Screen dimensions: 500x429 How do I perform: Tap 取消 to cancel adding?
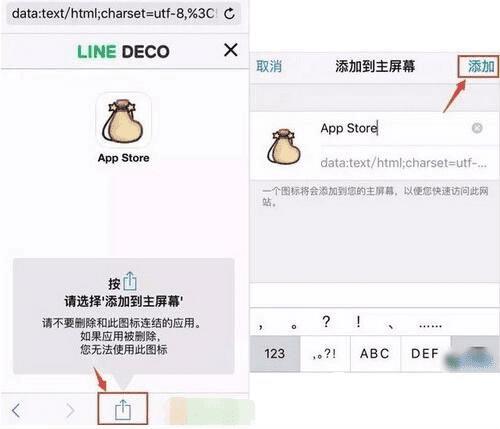269,66
